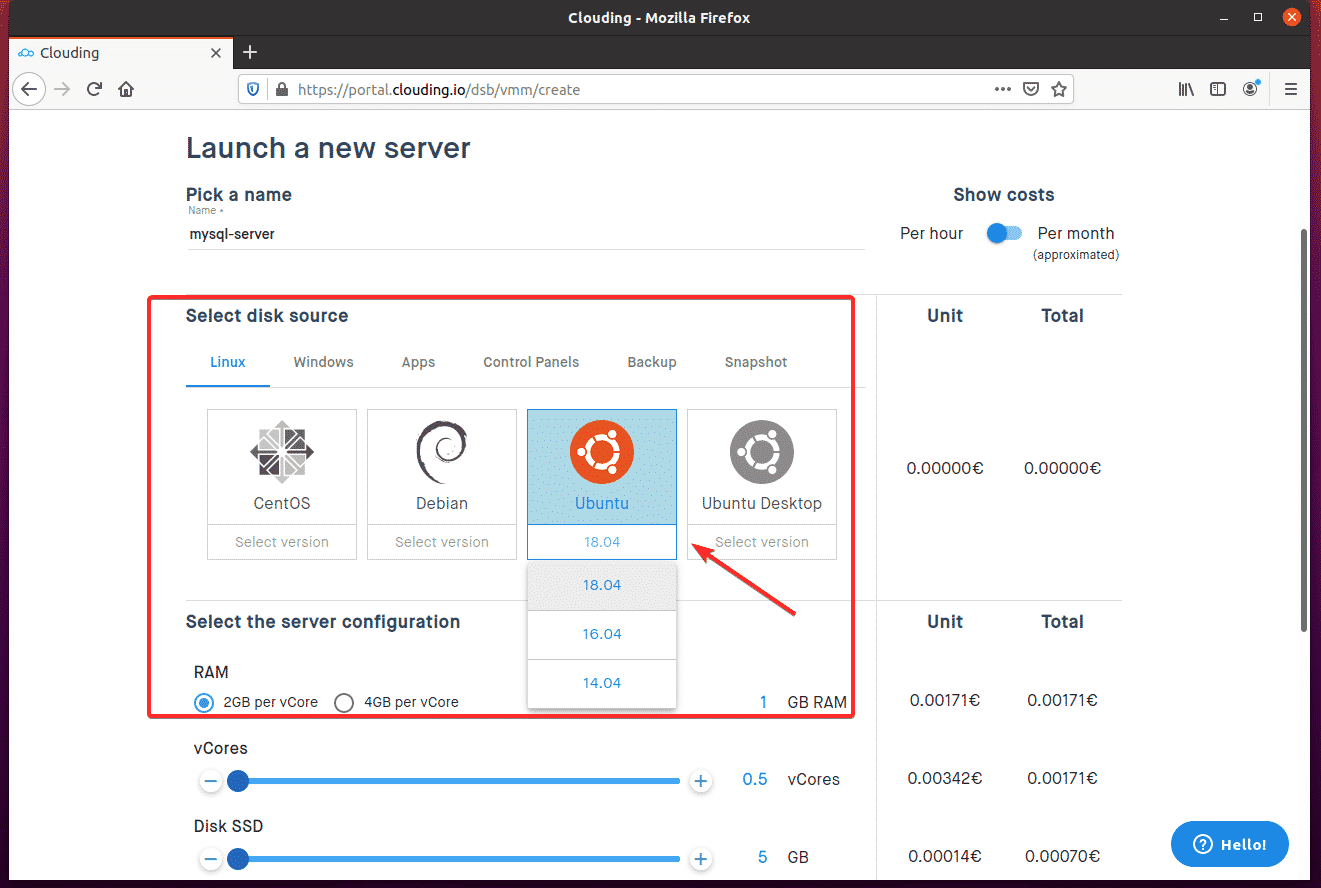Select 4GB per vCore radio option
1321x888 pixels.
point(344,702)
